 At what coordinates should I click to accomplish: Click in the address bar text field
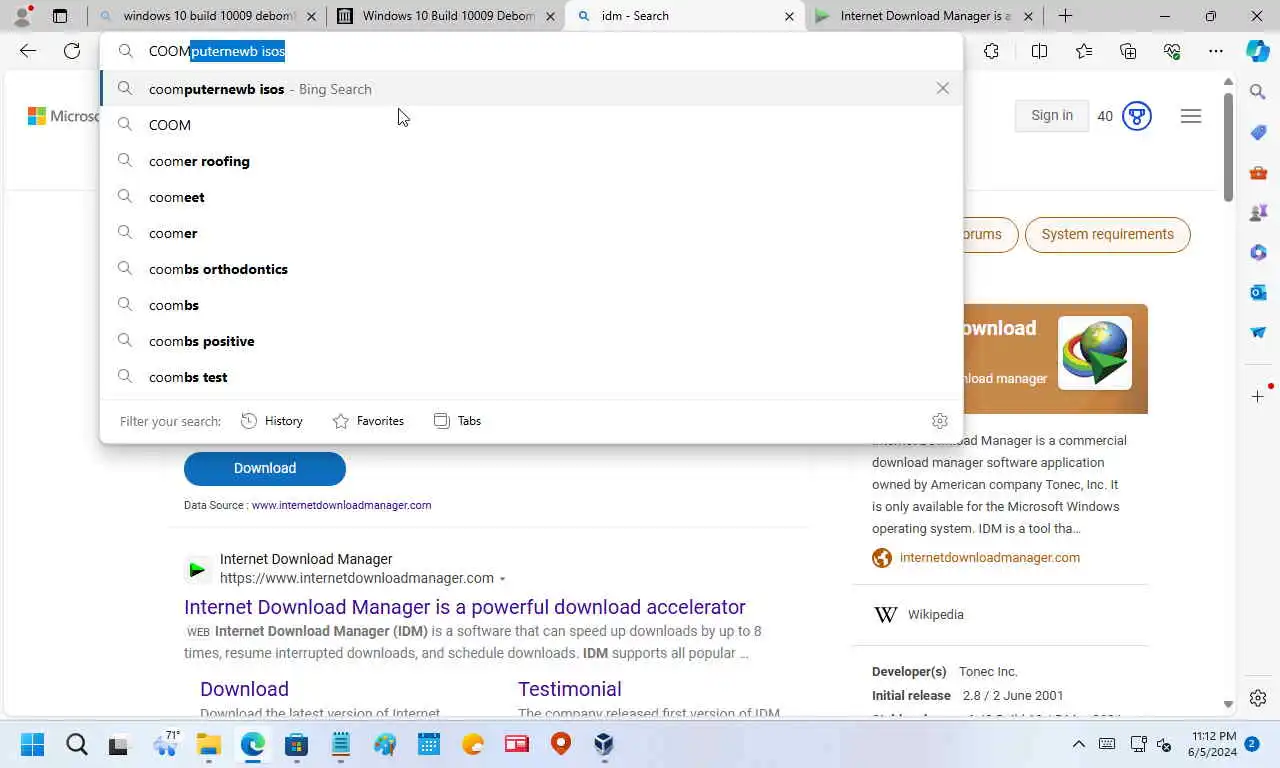click(x=531, y=51)
